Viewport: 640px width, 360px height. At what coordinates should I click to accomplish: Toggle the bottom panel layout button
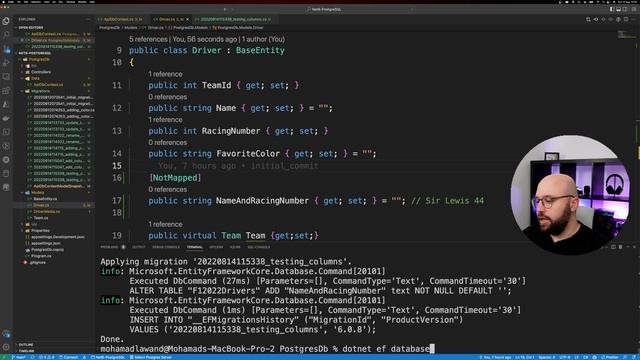point(619,9)
